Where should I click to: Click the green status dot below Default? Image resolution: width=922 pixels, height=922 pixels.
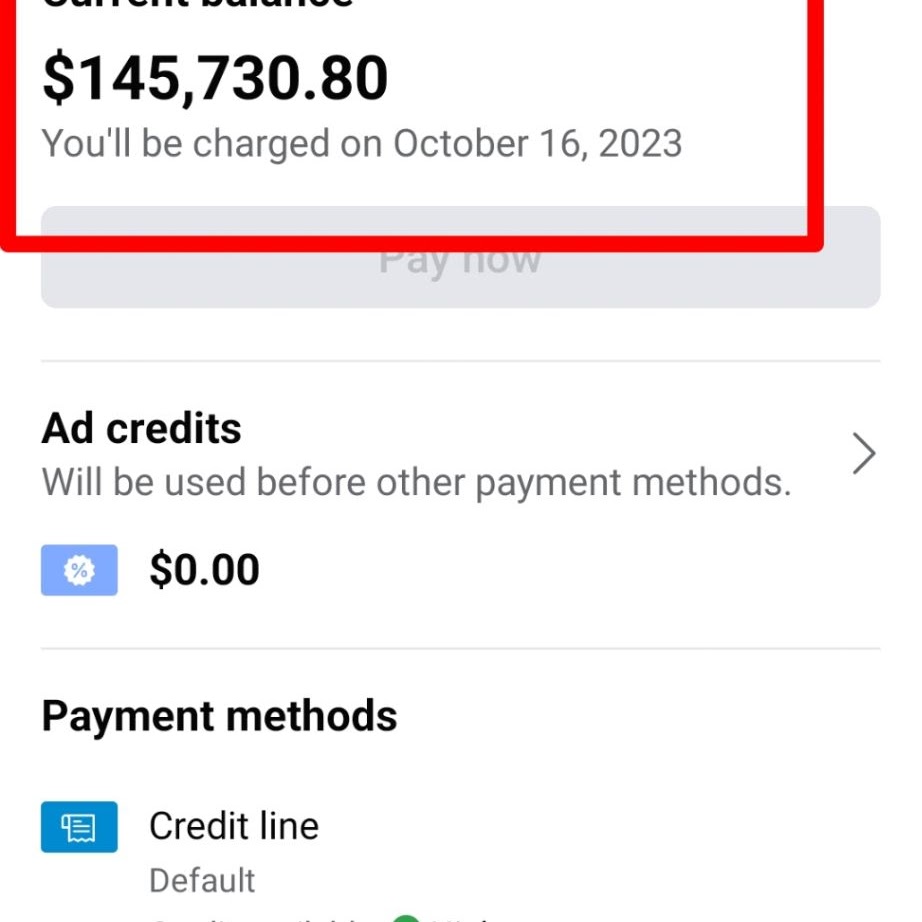coord(404,917)
